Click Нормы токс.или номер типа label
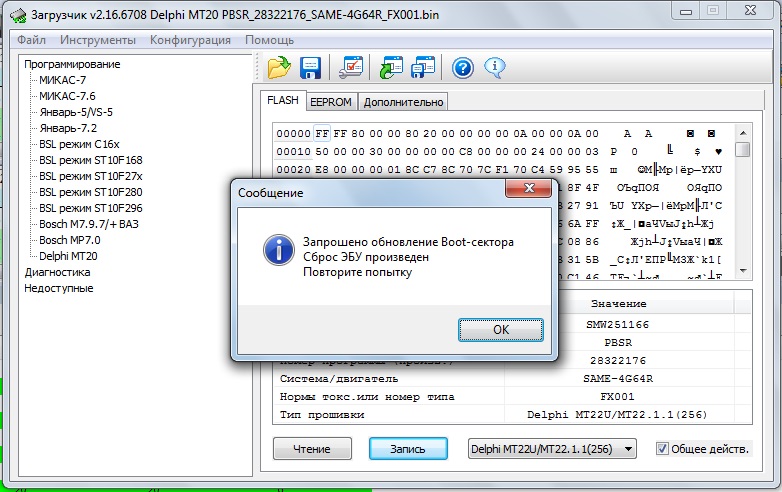 pos(367,397)
